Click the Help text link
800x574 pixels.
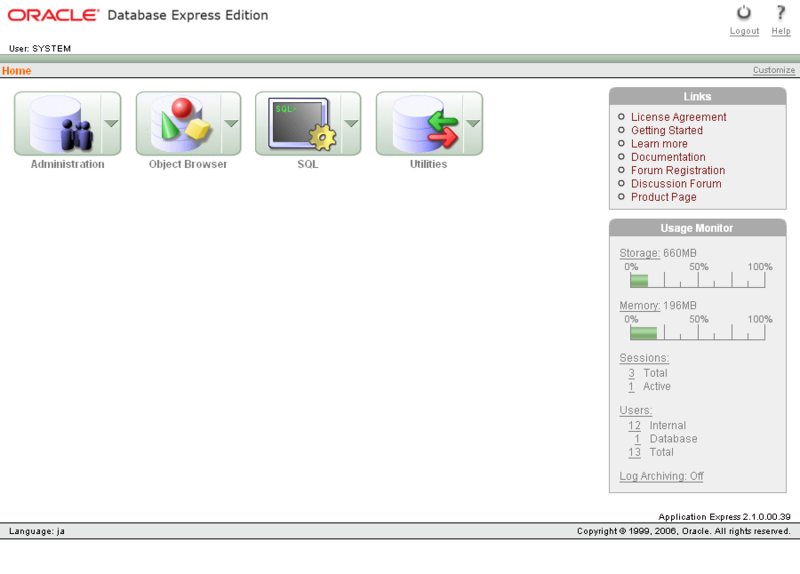(781, 31)
